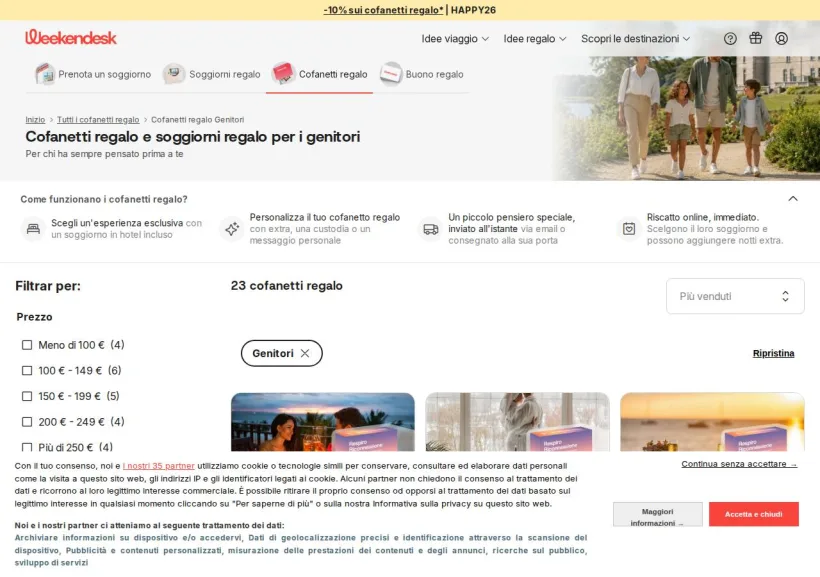This screenshot has width=820, height=577.
Task: Check the Meno di 100 € price filter
Action: point(27,345)
